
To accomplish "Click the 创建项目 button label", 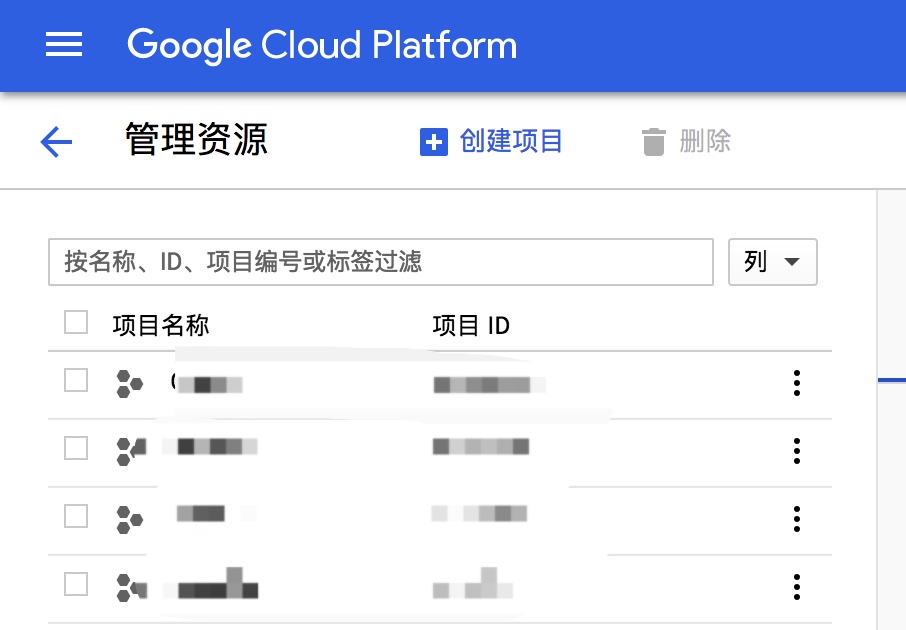I will (x=511, y=142).
